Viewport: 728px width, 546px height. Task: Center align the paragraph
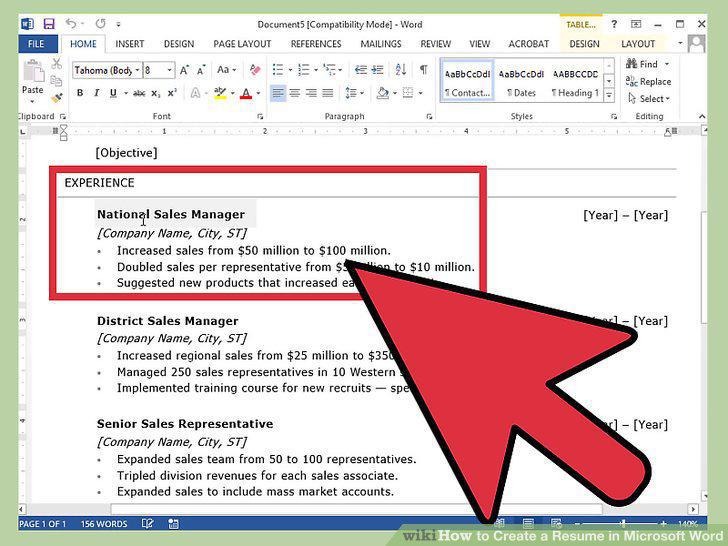pyautogui.click(x=294, y=93)
